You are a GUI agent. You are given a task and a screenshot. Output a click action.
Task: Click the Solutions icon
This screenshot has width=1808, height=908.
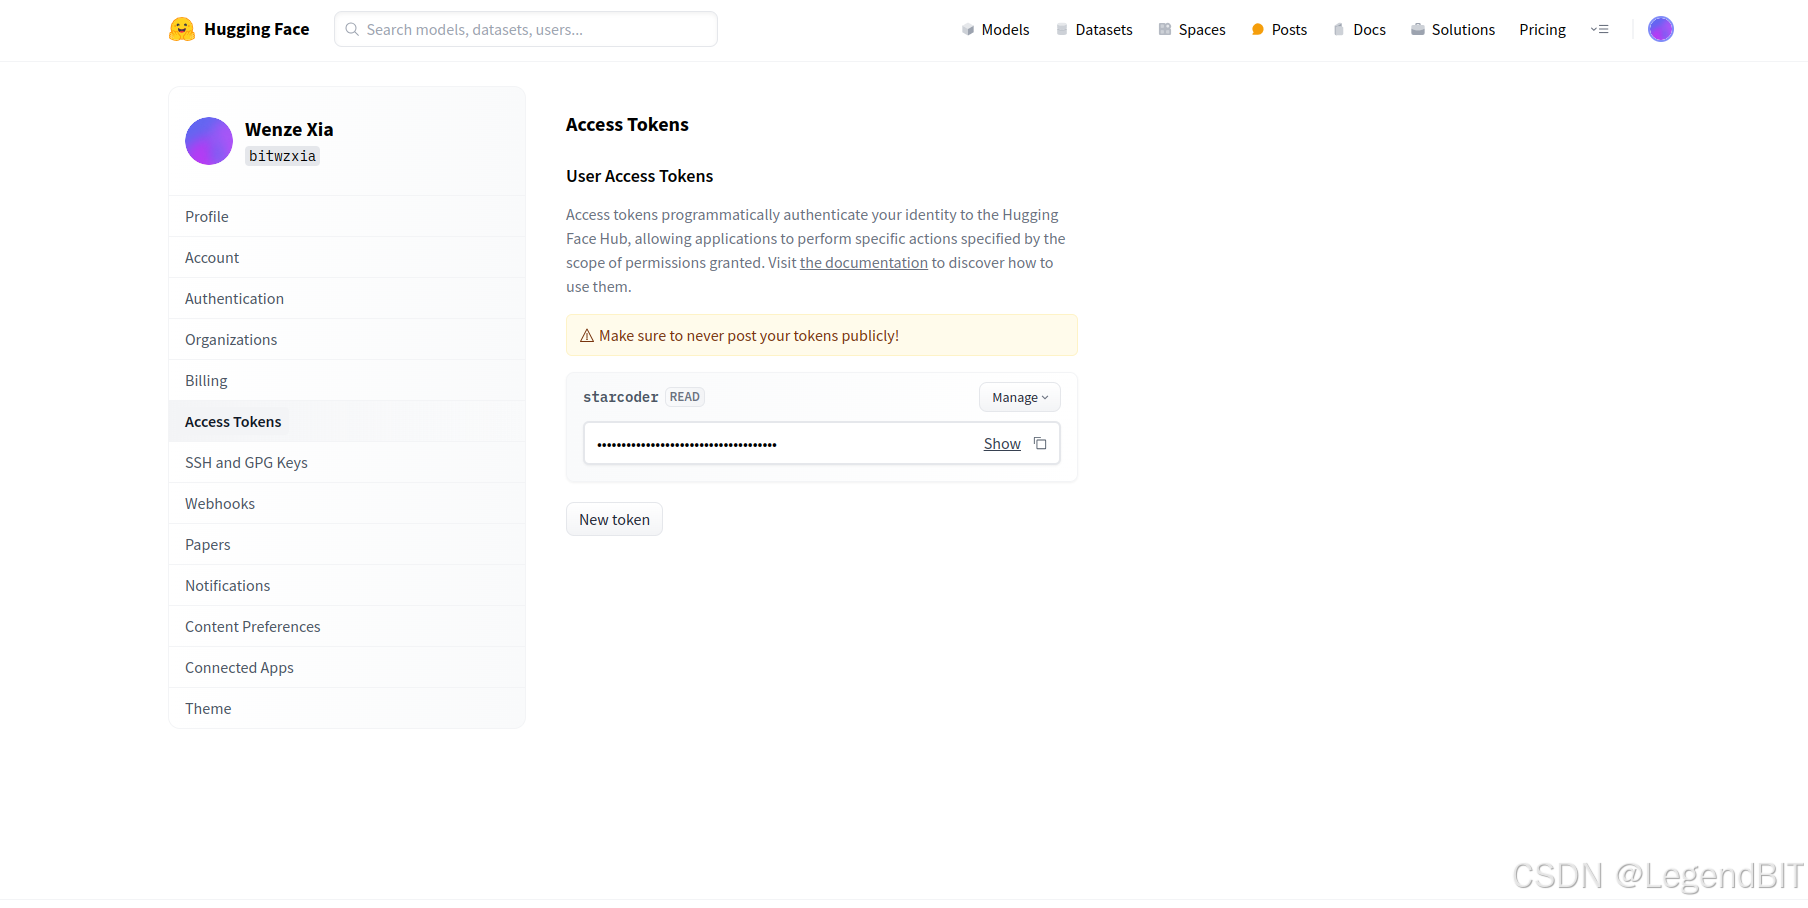1418,30
